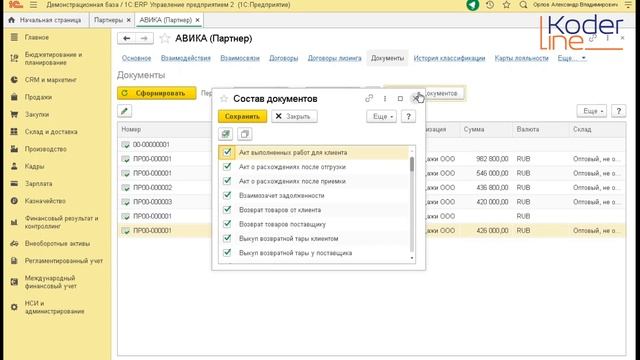This screenshot has height=360, width=640.
Task: Go forward with the right arrow button
Action: (144, 38)
